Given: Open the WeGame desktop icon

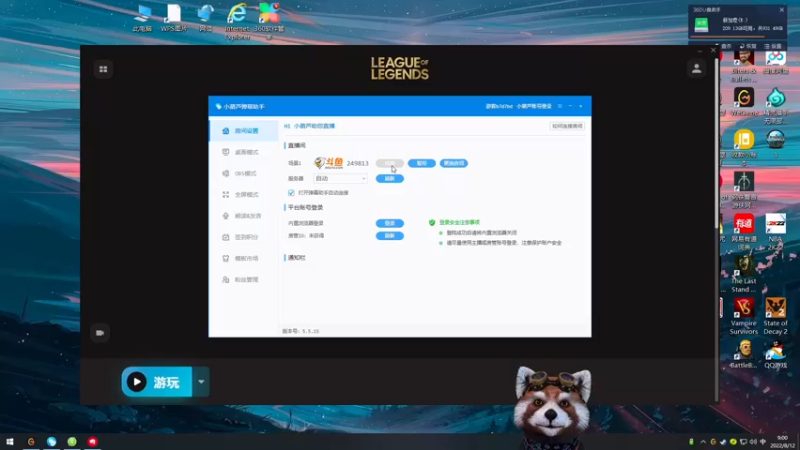Looking at the screenshot, I should coord(744,102).
